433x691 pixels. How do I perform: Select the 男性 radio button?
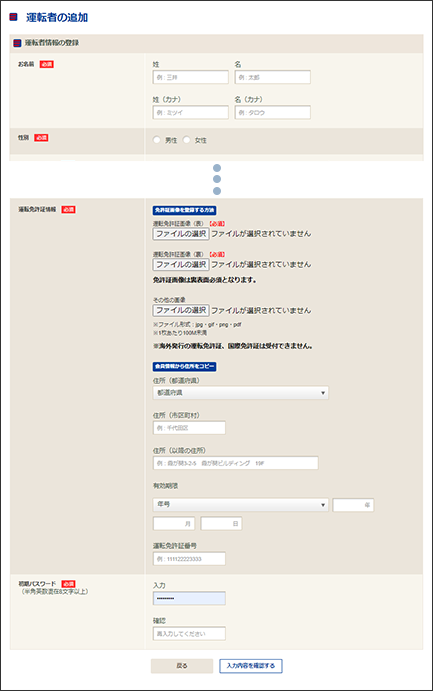coord(156,140)
